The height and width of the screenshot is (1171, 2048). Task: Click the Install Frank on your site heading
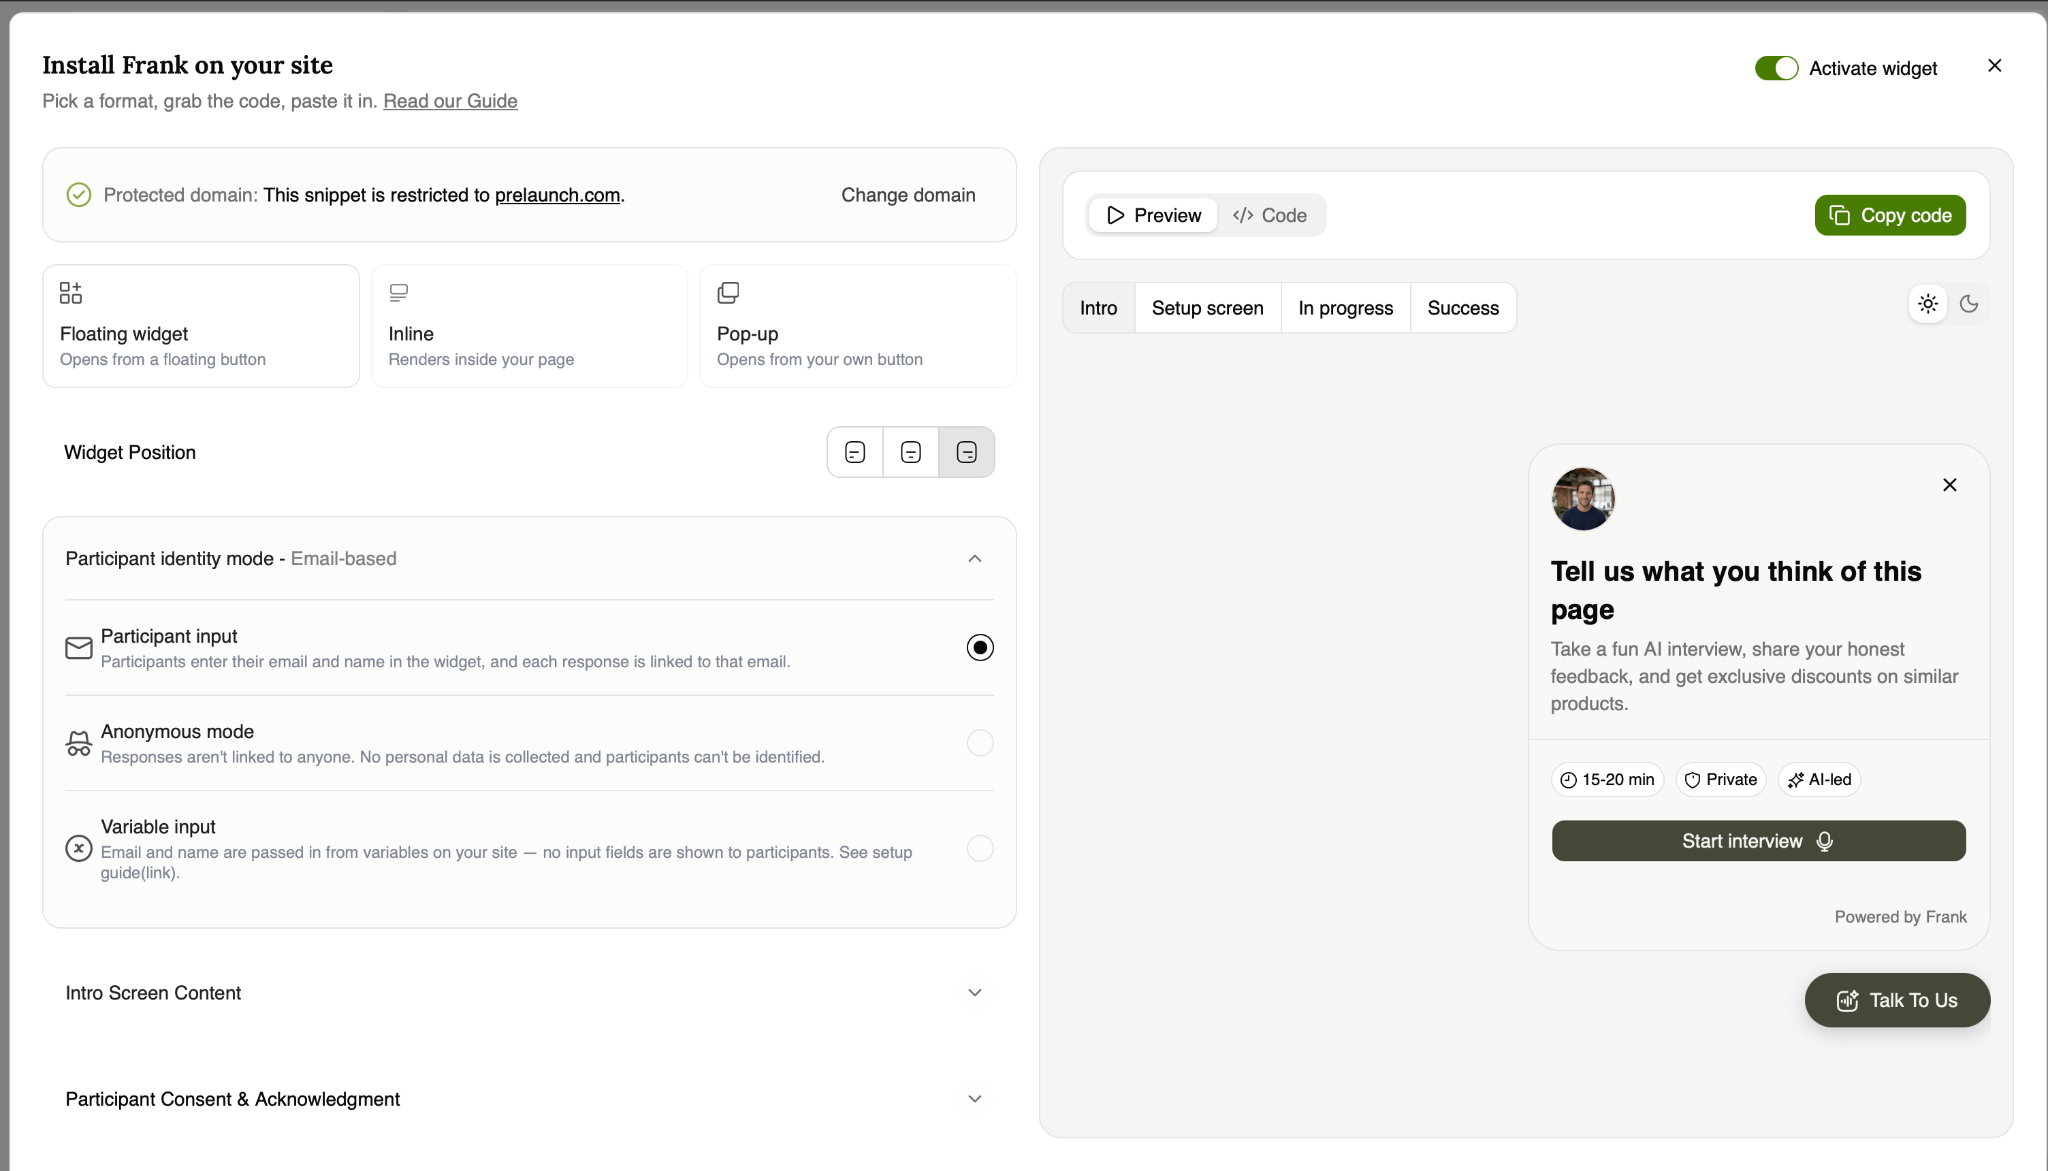(187, 65)
